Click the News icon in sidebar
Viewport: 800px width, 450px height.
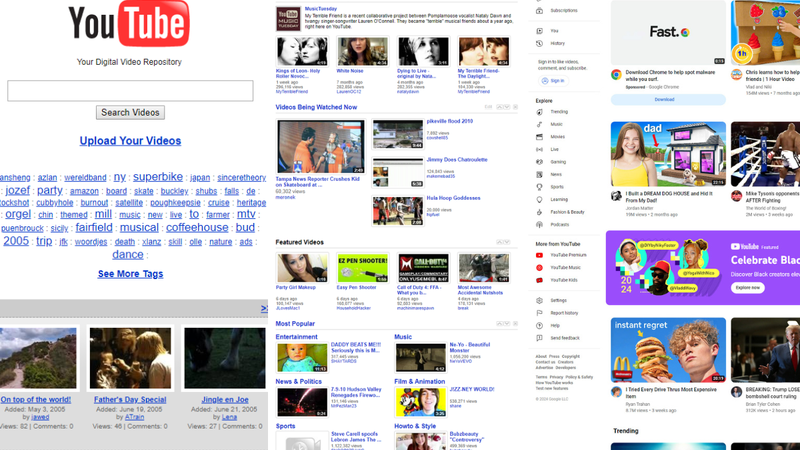coord(539,174)
